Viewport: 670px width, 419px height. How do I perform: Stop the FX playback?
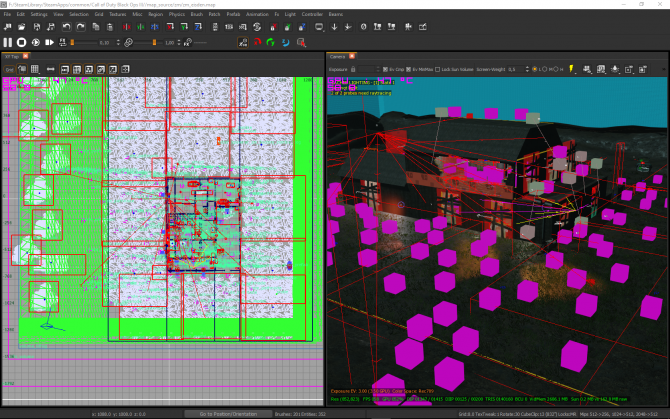(21, 42)
